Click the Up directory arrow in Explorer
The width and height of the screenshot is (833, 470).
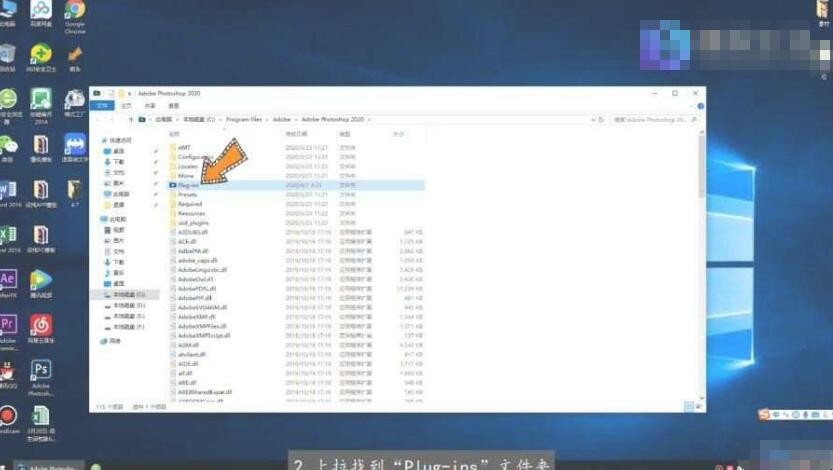click(x=129, y=119)
